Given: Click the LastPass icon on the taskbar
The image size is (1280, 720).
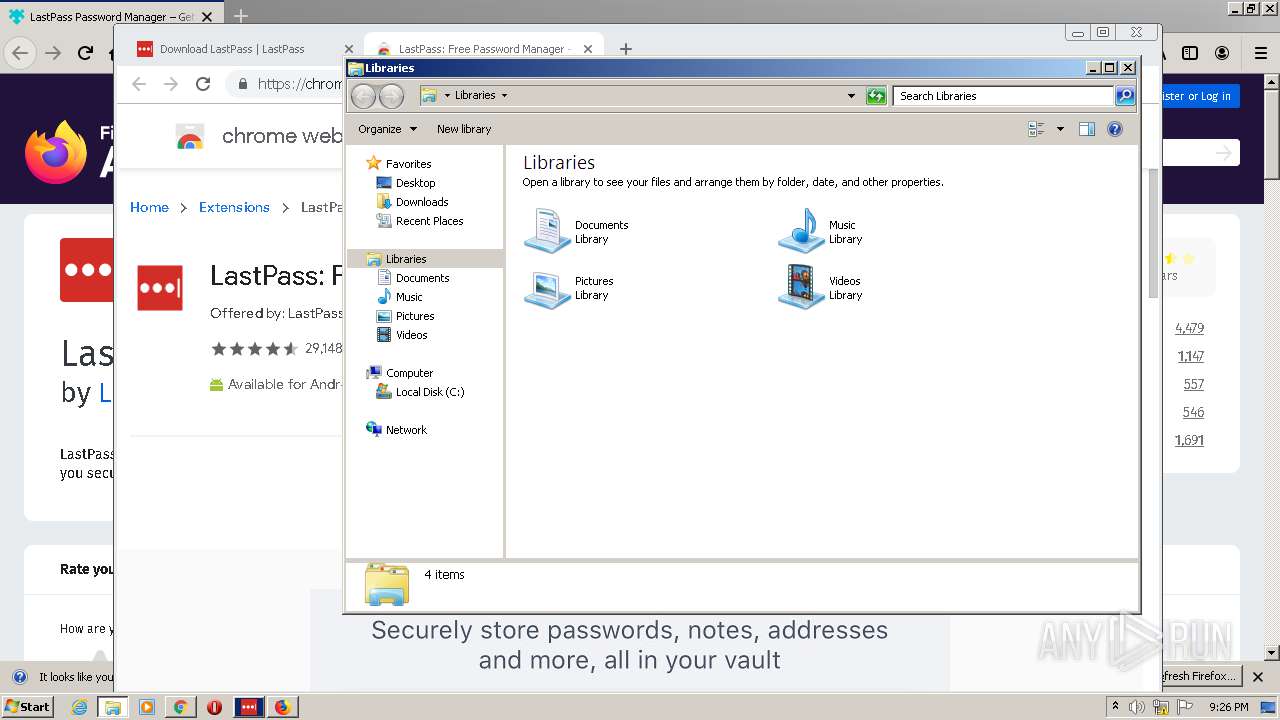Looking at the screenshot, I should pyautogui.click(x=248, y=707).
